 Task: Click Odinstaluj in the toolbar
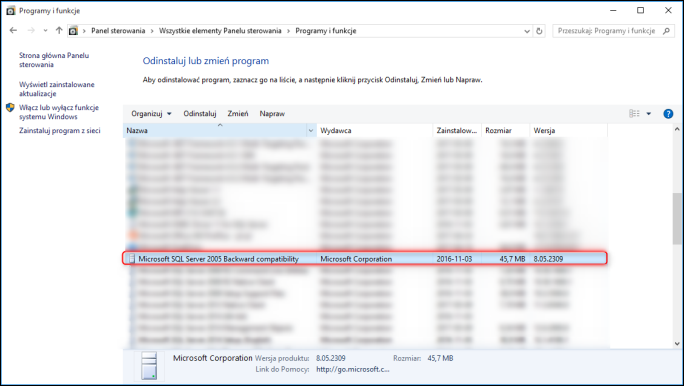pos(200,114)
